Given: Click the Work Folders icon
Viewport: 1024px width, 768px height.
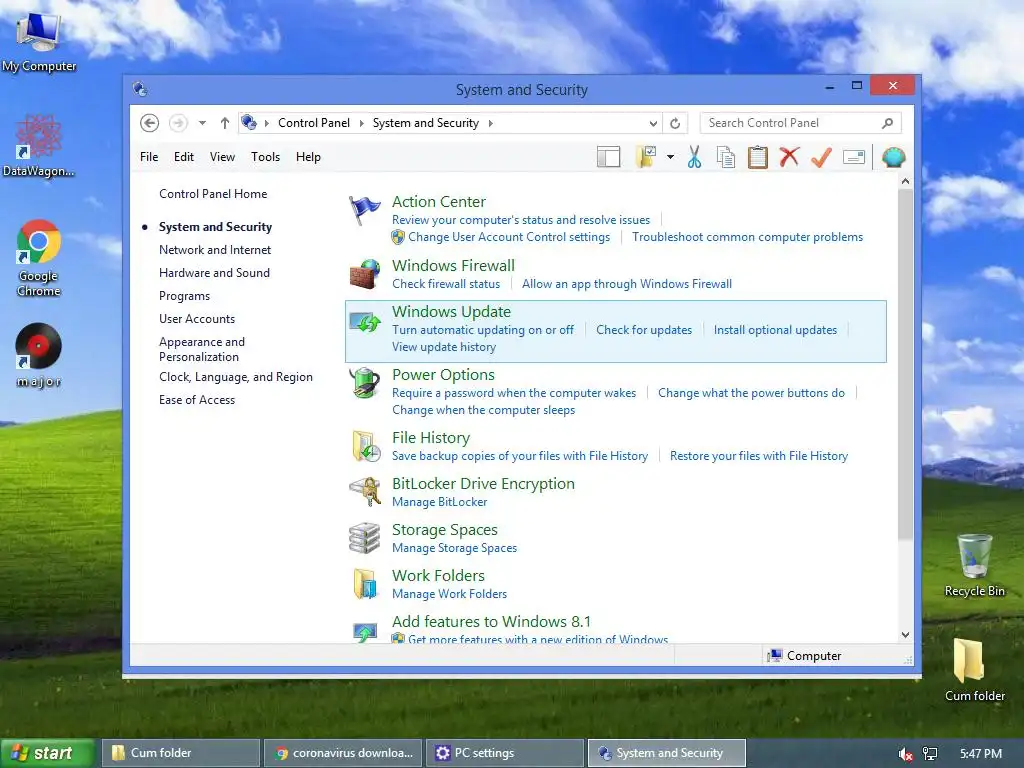Looking at the screenshot, I should 365,583.
